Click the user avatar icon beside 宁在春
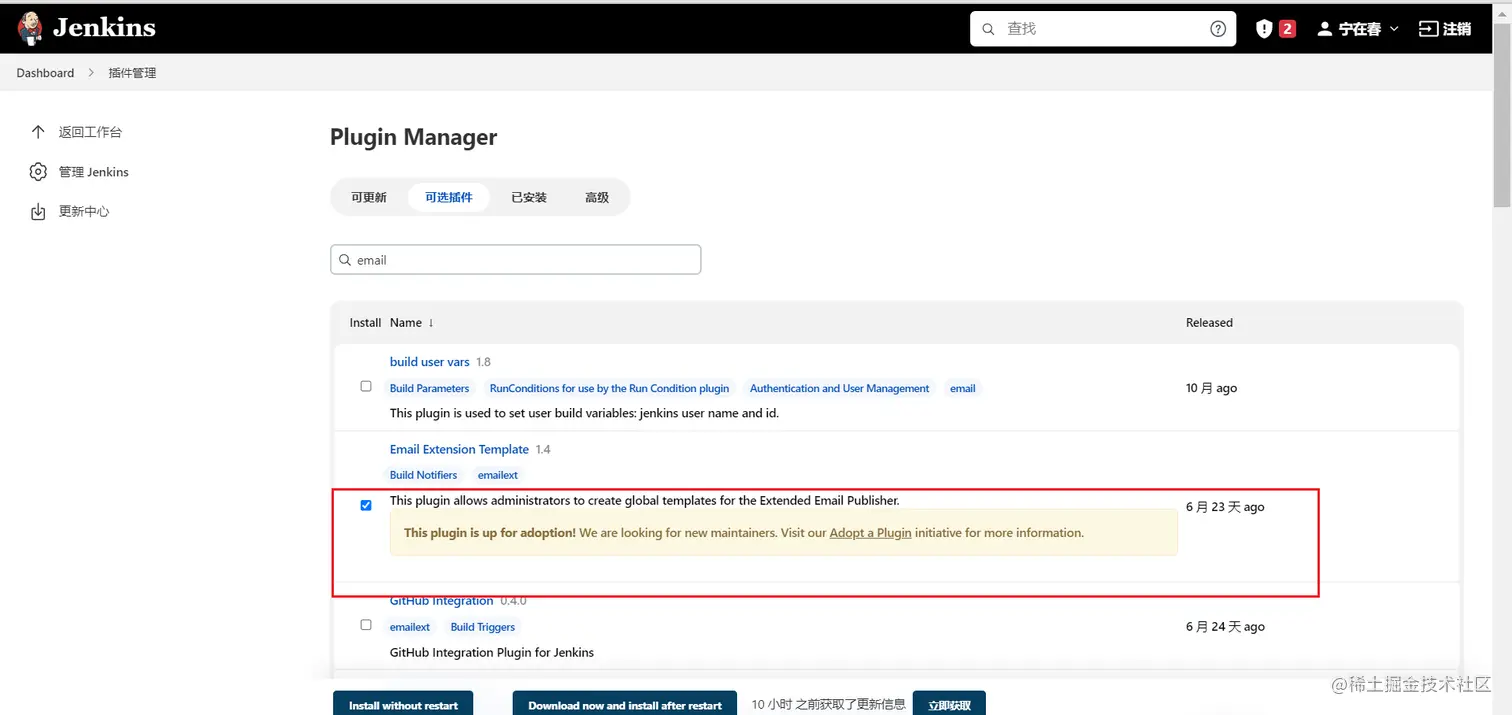This screenshot has height=715, width=1512. coord(1325,29)
